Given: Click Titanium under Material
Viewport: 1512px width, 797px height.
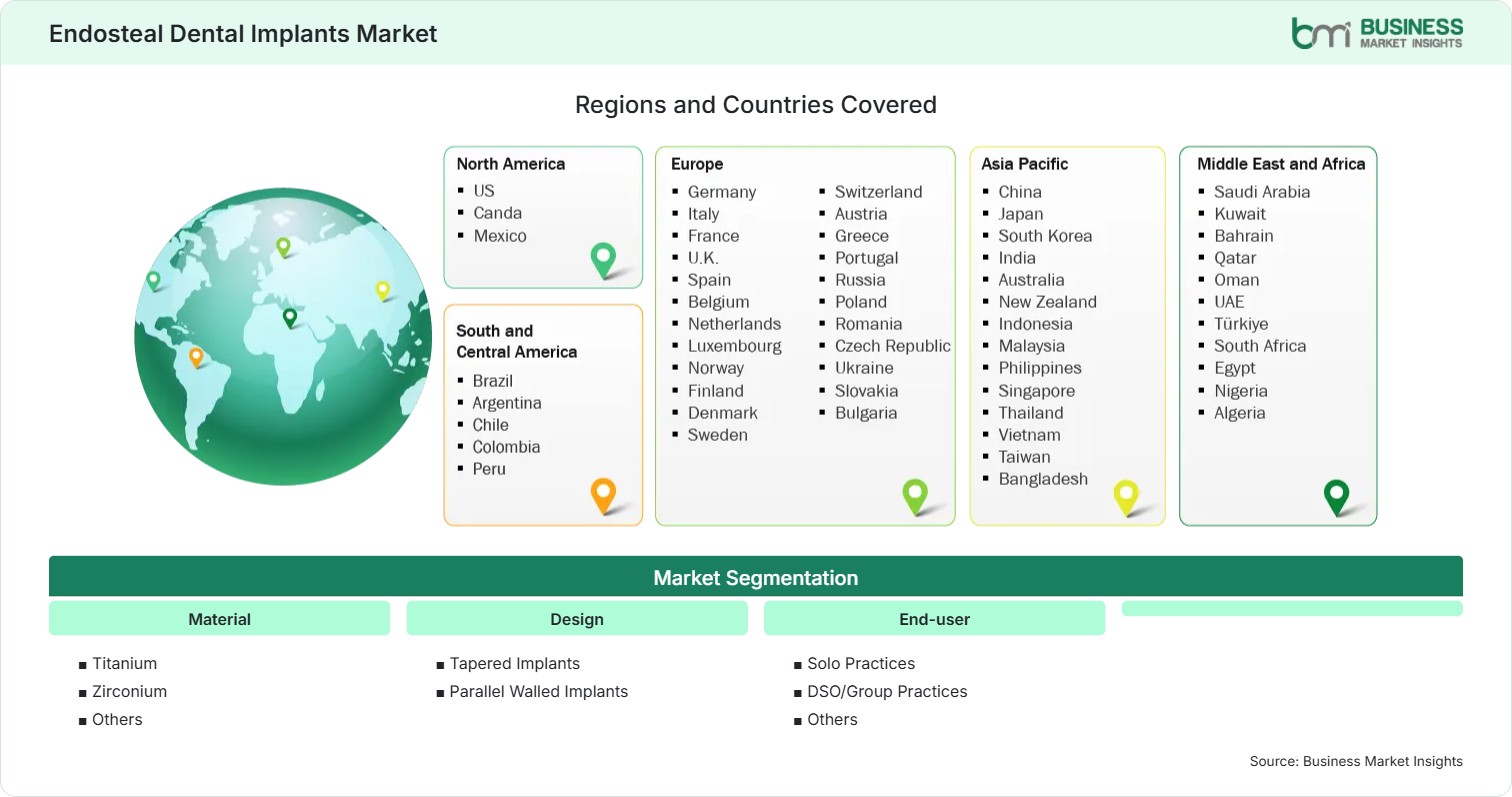Looking at the screenshot, I should (x=124, y=663).
